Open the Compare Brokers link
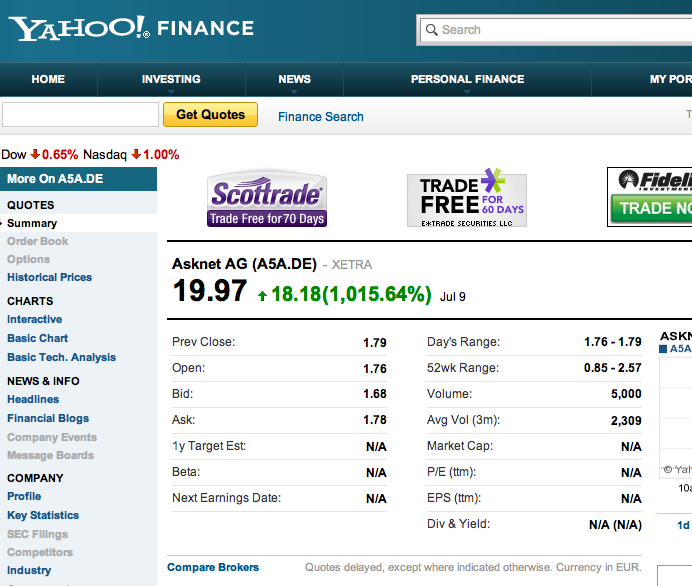Viewport: 692px width, 586px height. (x=213, y=567)
